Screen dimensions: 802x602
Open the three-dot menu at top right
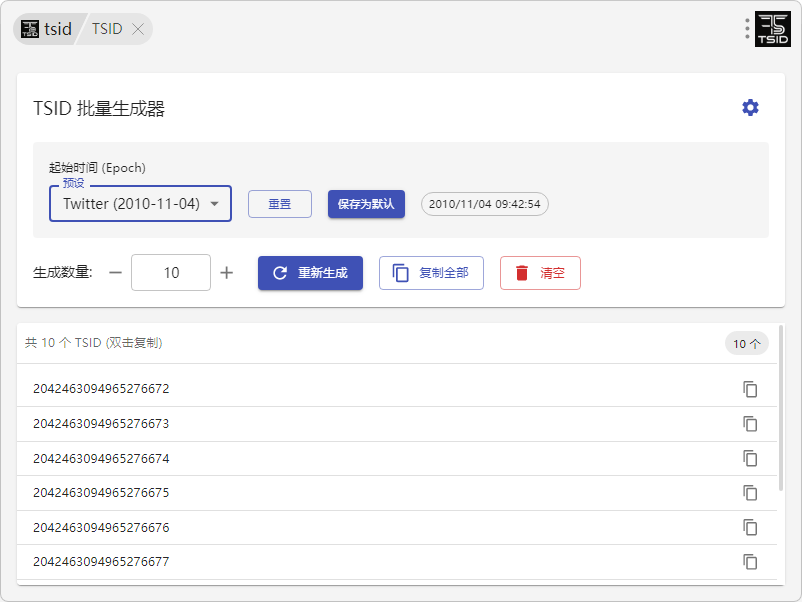pos(747,29)
